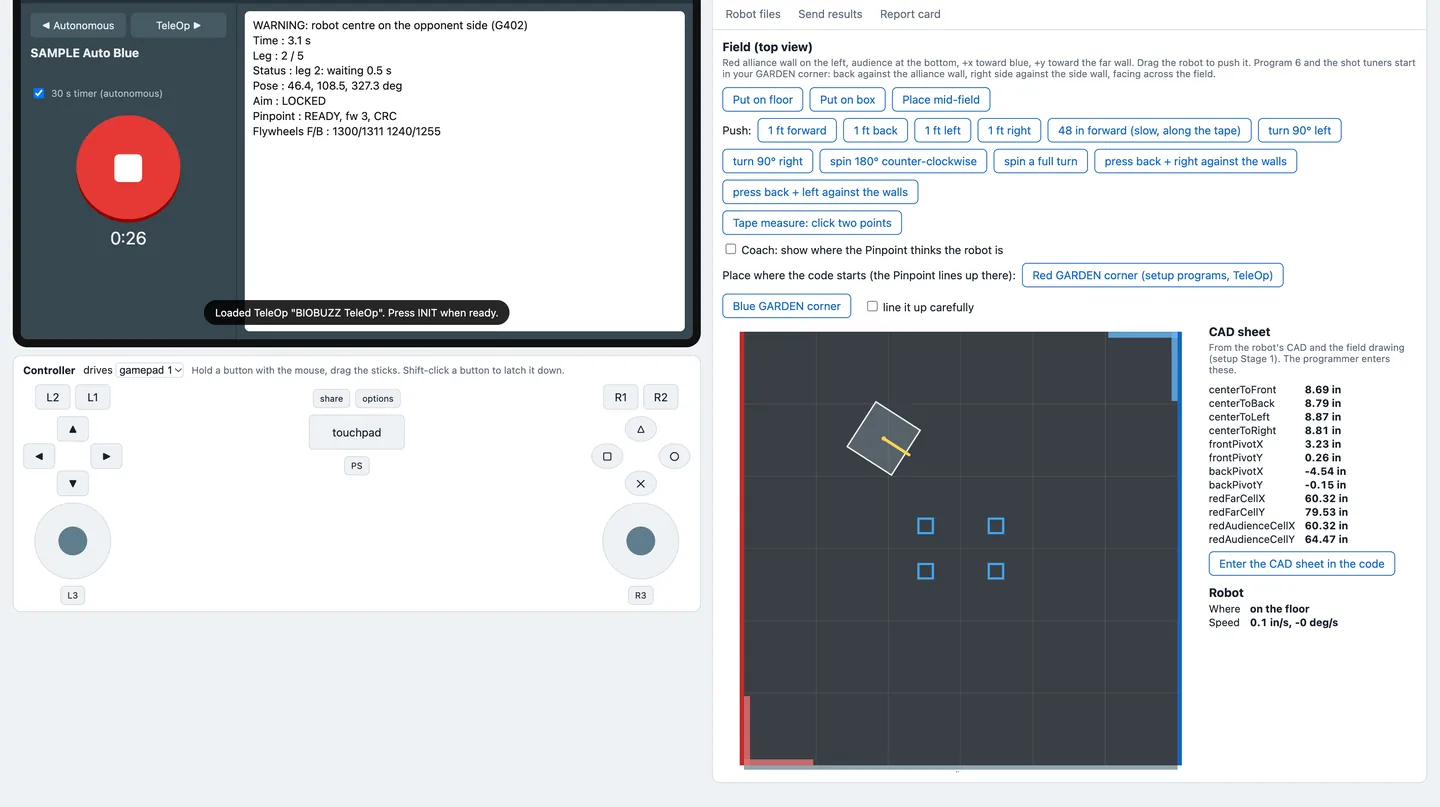The height and width of the screenshot is (807, 1440).
Task: Click the circle gamepad button
Action: tap(674, 456)
